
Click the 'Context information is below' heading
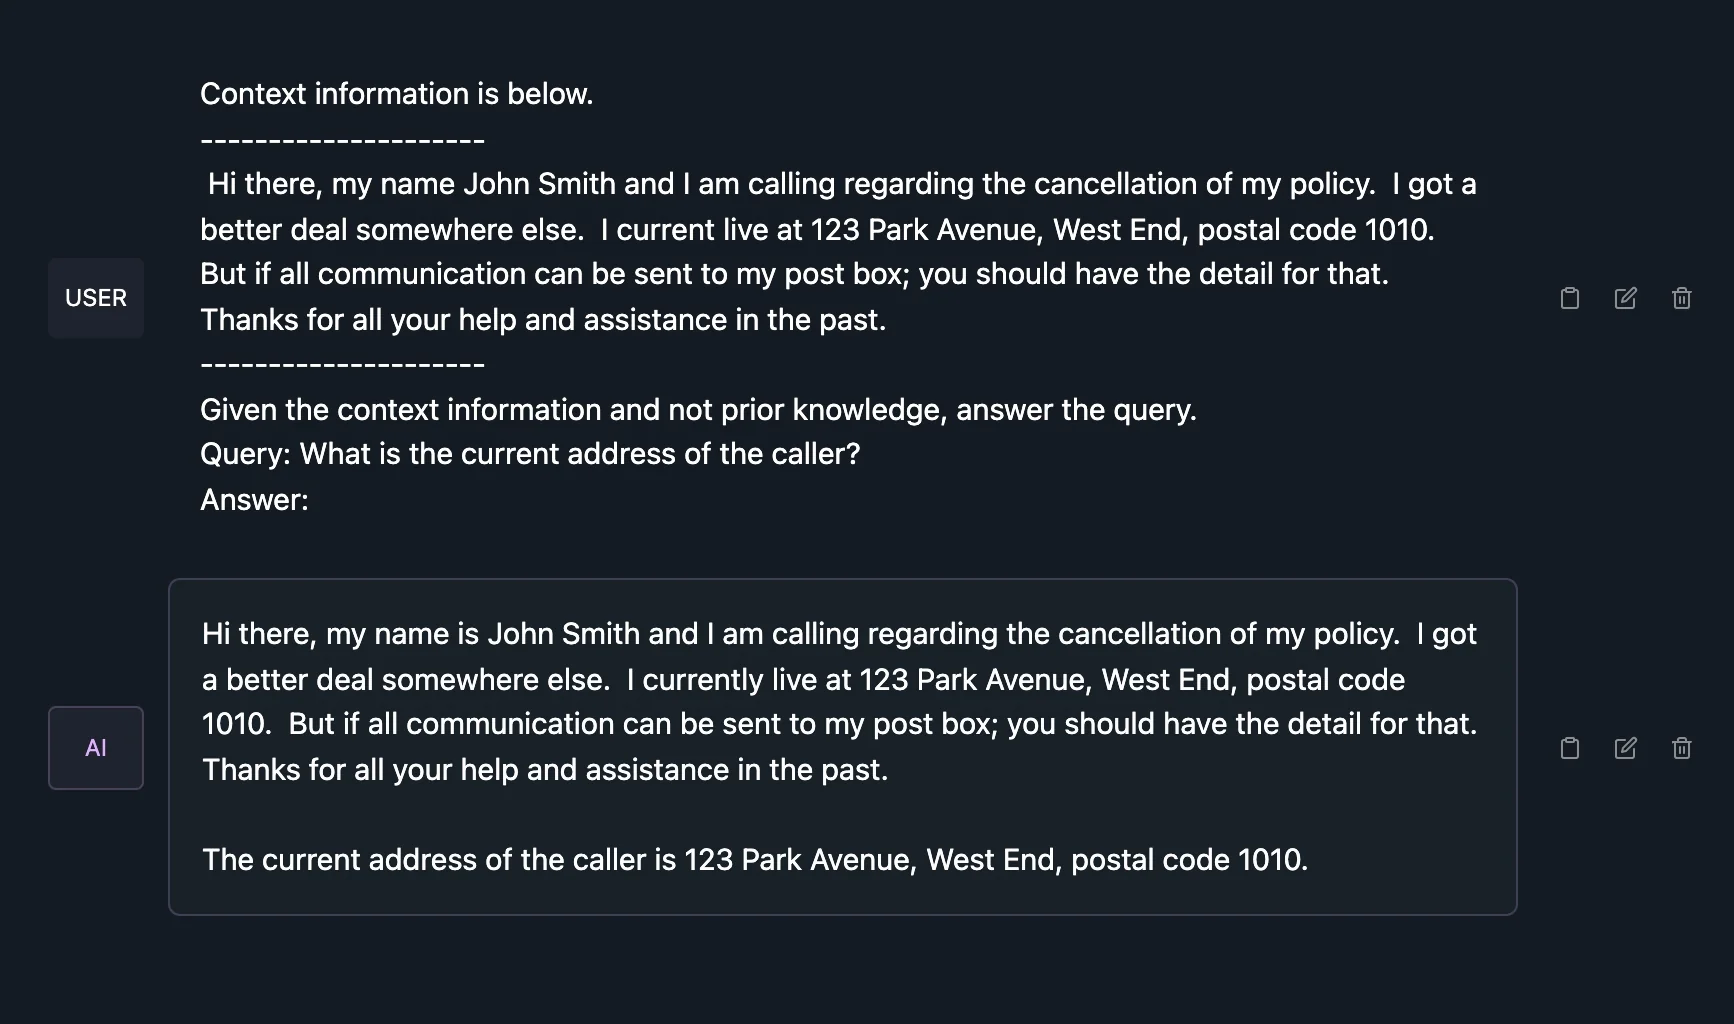[396, 93]
